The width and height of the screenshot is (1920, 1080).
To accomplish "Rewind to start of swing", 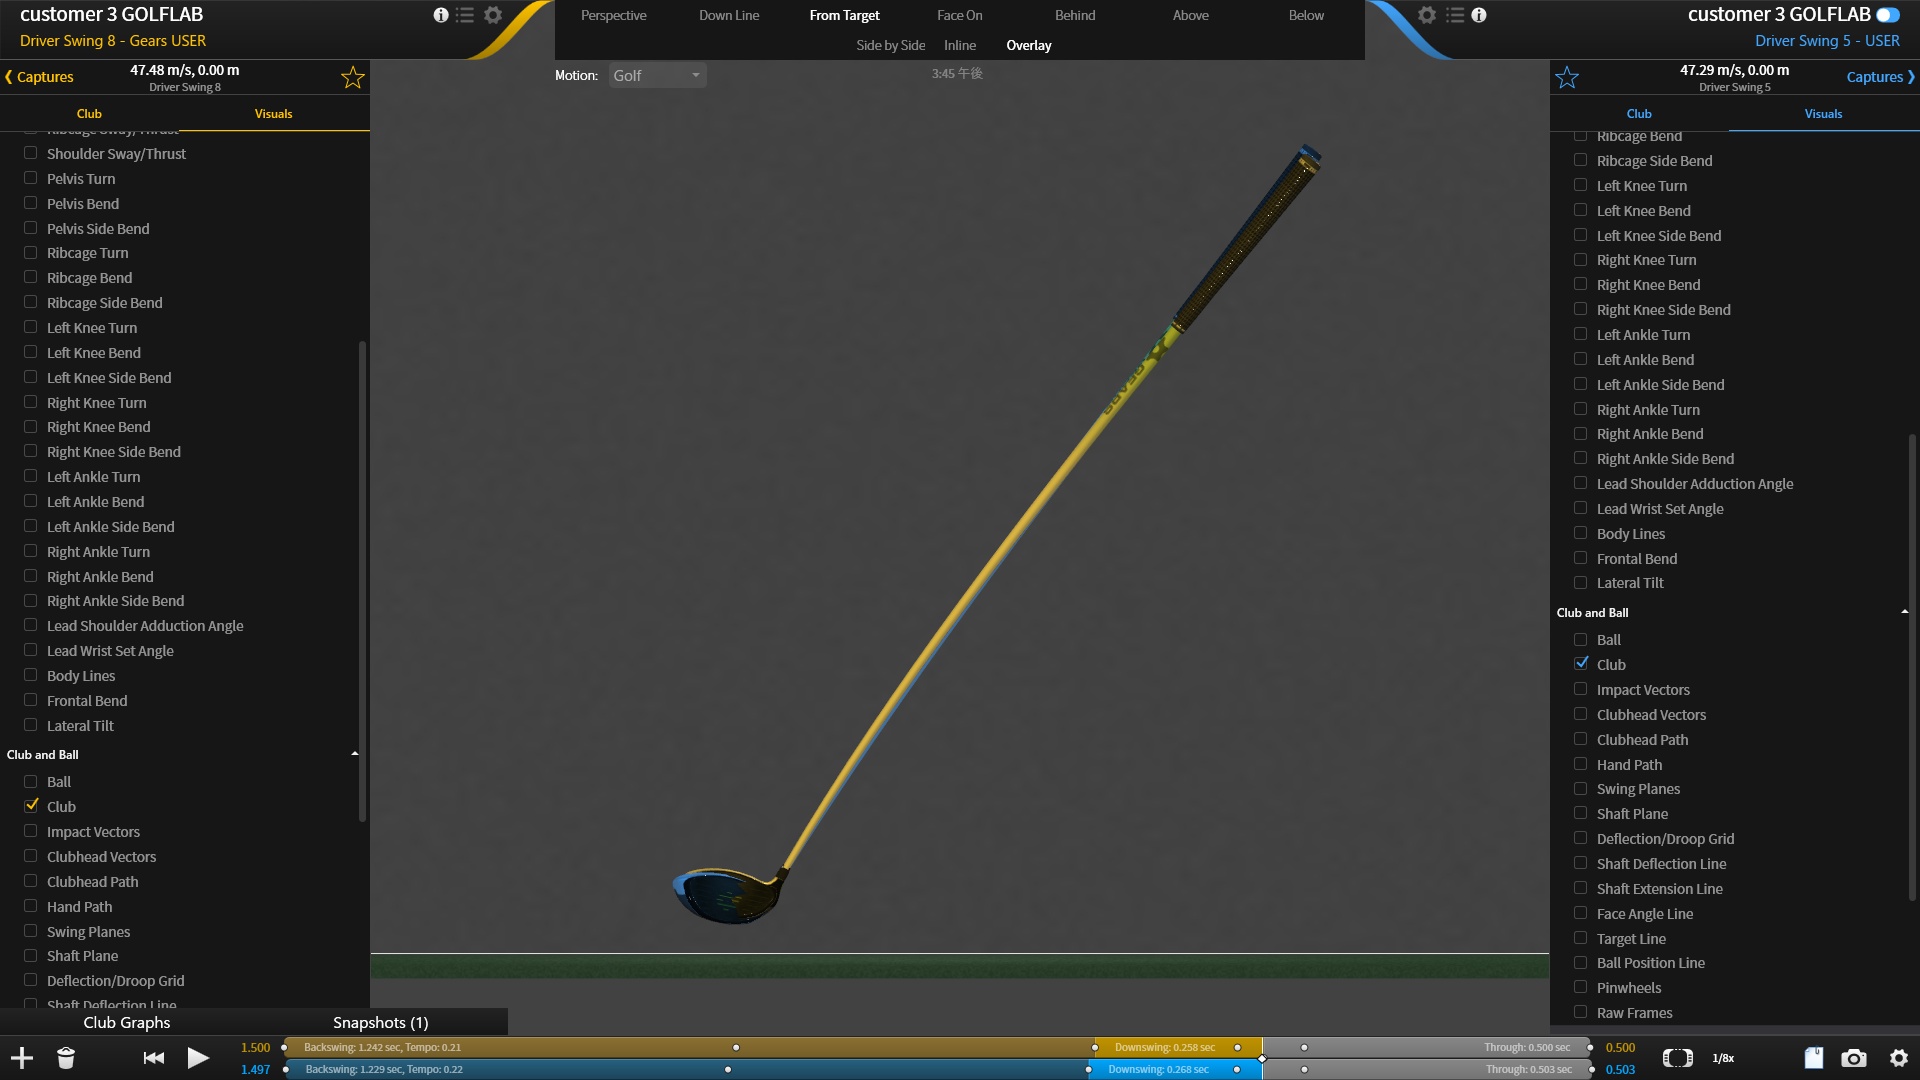I will pos(154,1058).
